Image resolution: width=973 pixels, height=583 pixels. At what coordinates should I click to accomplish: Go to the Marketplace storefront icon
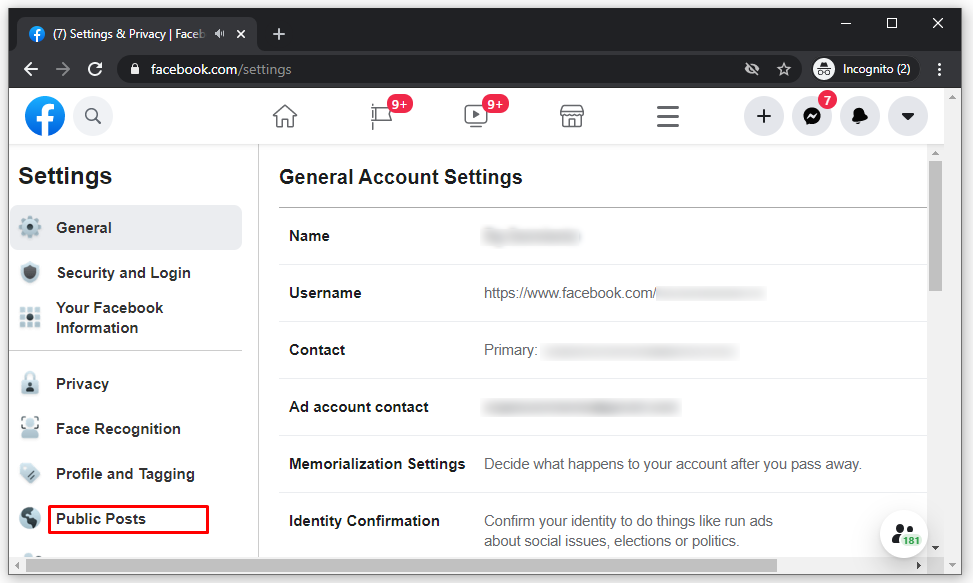click(571, 116)
